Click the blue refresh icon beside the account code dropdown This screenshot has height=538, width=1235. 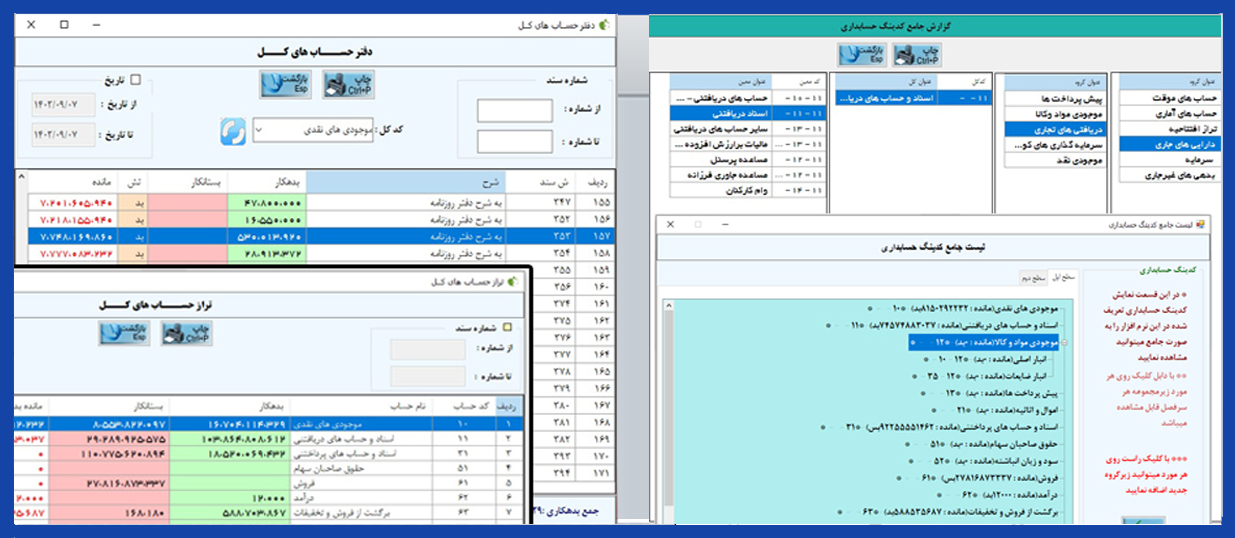tap(233, 131)
